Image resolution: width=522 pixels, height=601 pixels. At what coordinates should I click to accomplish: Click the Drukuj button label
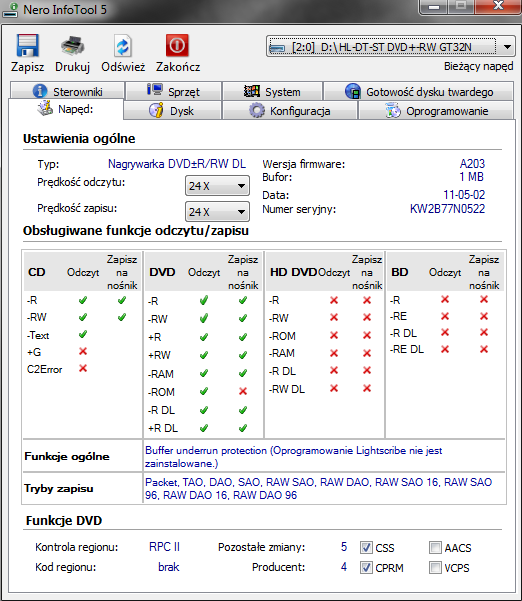(72, 67)
